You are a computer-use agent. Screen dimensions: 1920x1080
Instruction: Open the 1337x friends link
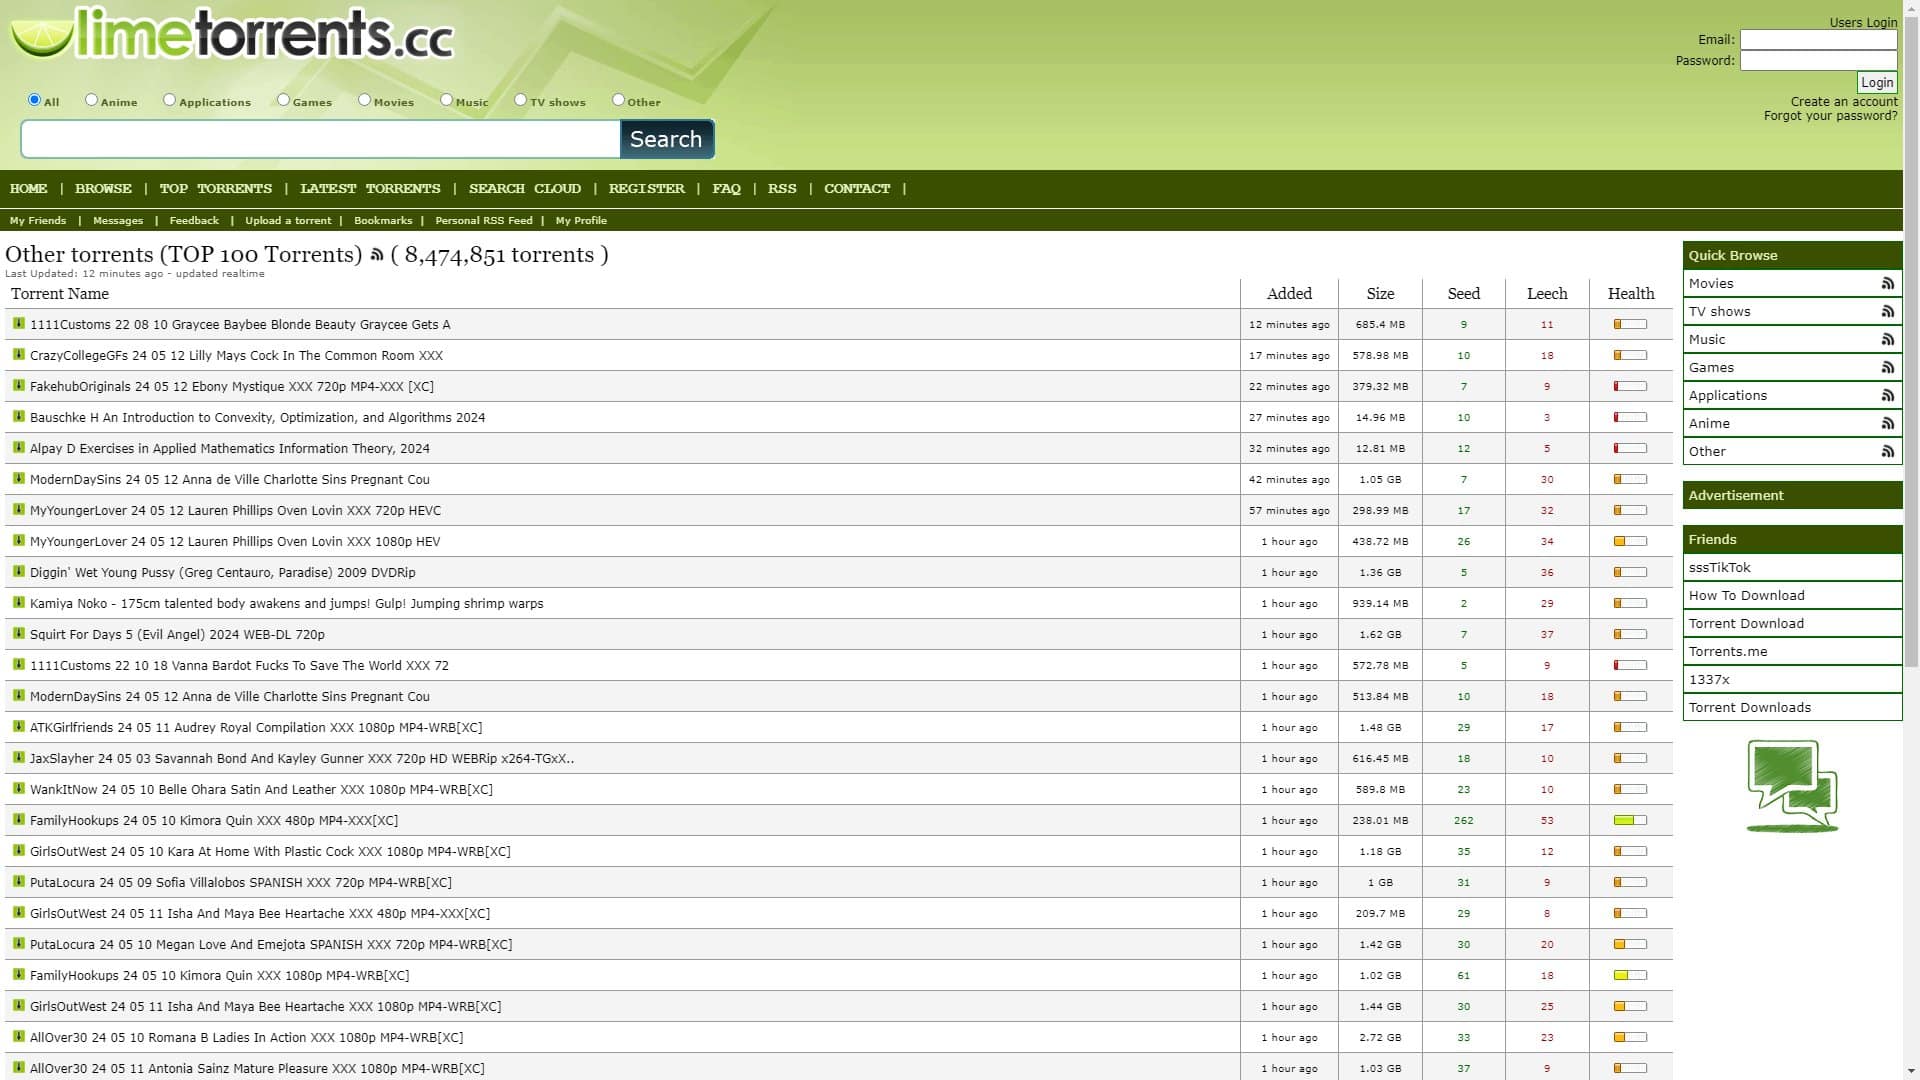coord(1709,680)
